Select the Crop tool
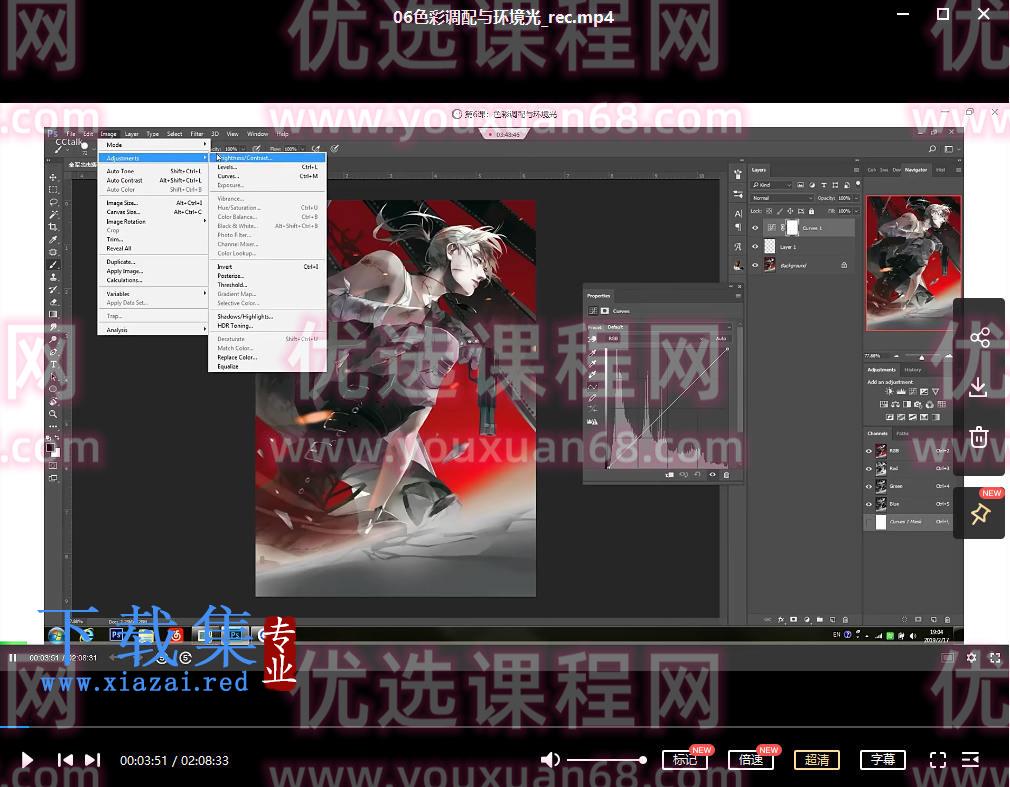The width and height of the screenshot is (1010, 787). click(53, 227)
